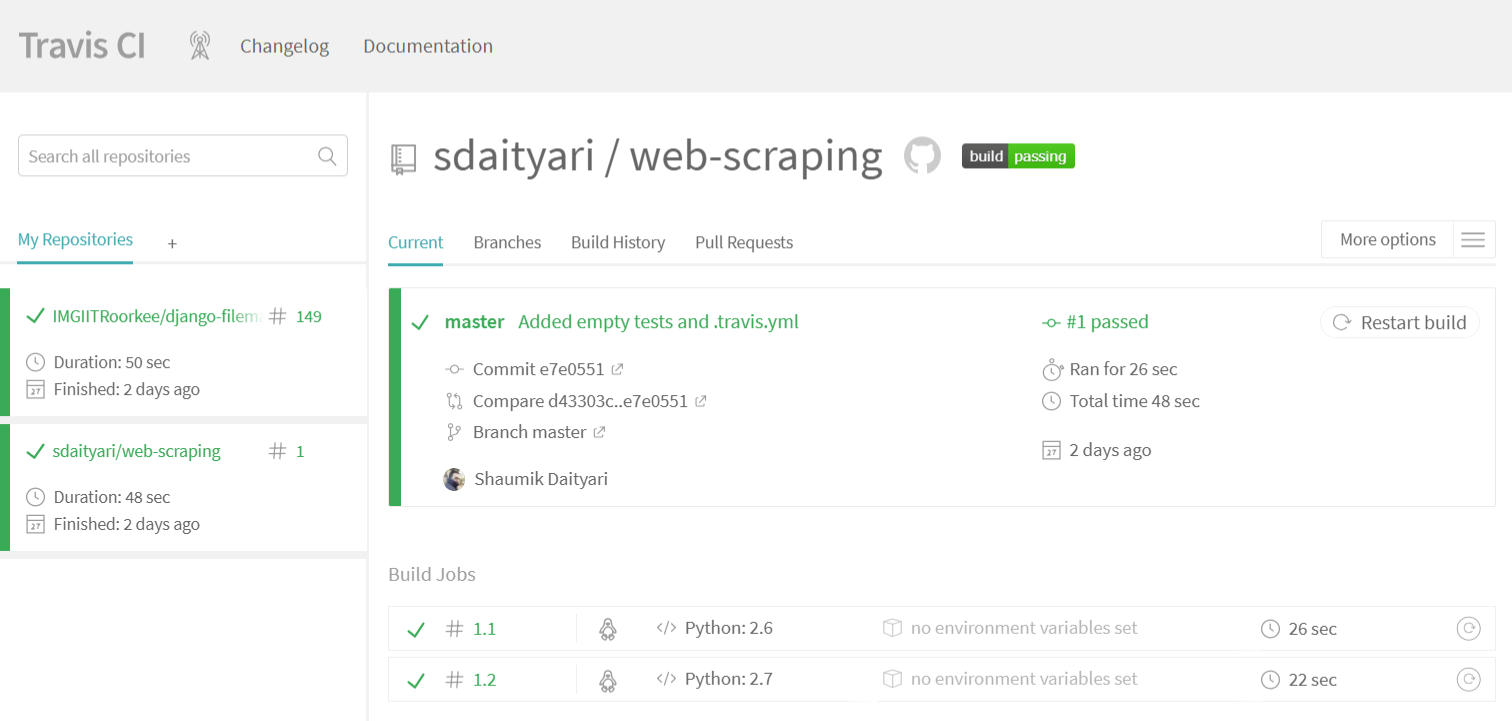Image resolution: width=1512 pixels, height=721 pixels.
Task: Restart job 1.2 using its circular restart icon
Action: coord(1468,679)
